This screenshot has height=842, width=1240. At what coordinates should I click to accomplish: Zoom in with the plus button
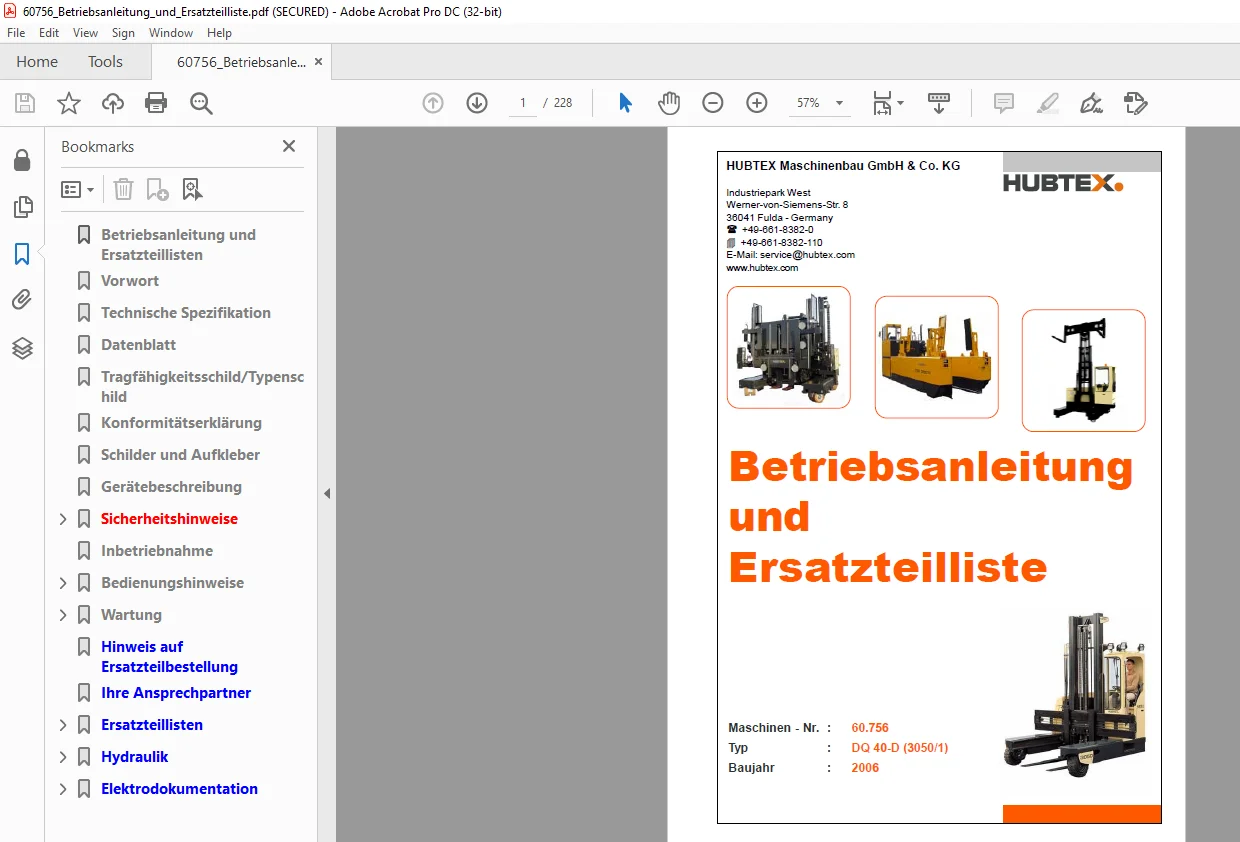click(x=757, y=103)
